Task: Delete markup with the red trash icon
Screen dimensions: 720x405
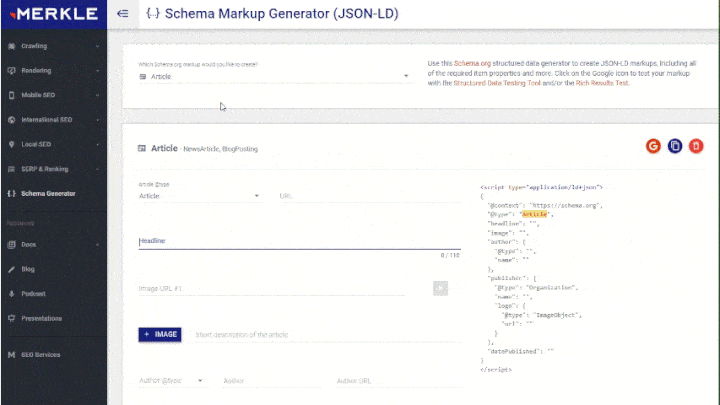Action: (x=696, y=146)
